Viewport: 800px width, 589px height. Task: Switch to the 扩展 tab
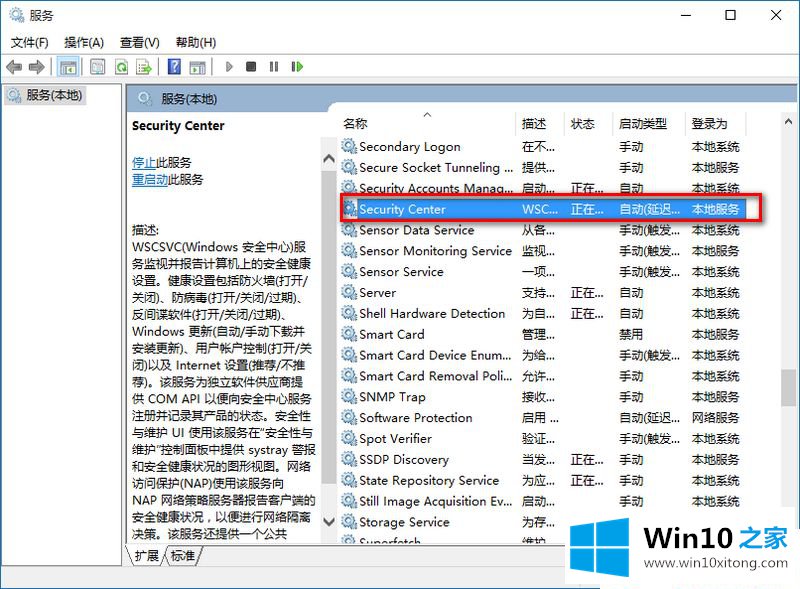[146, 555]
